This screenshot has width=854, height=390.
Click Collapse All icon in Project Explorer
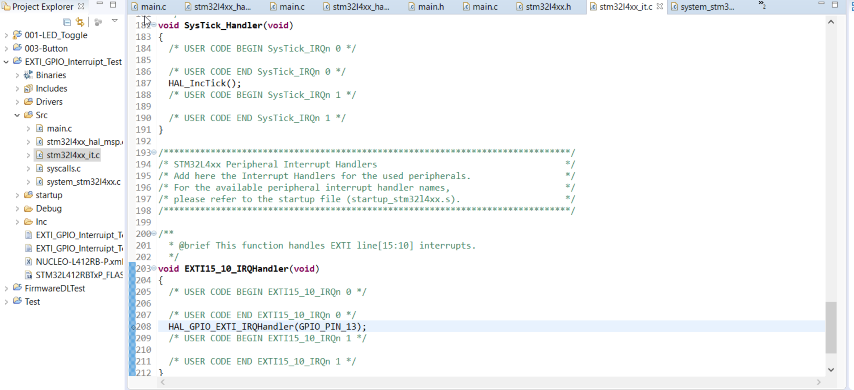point(67,22)
